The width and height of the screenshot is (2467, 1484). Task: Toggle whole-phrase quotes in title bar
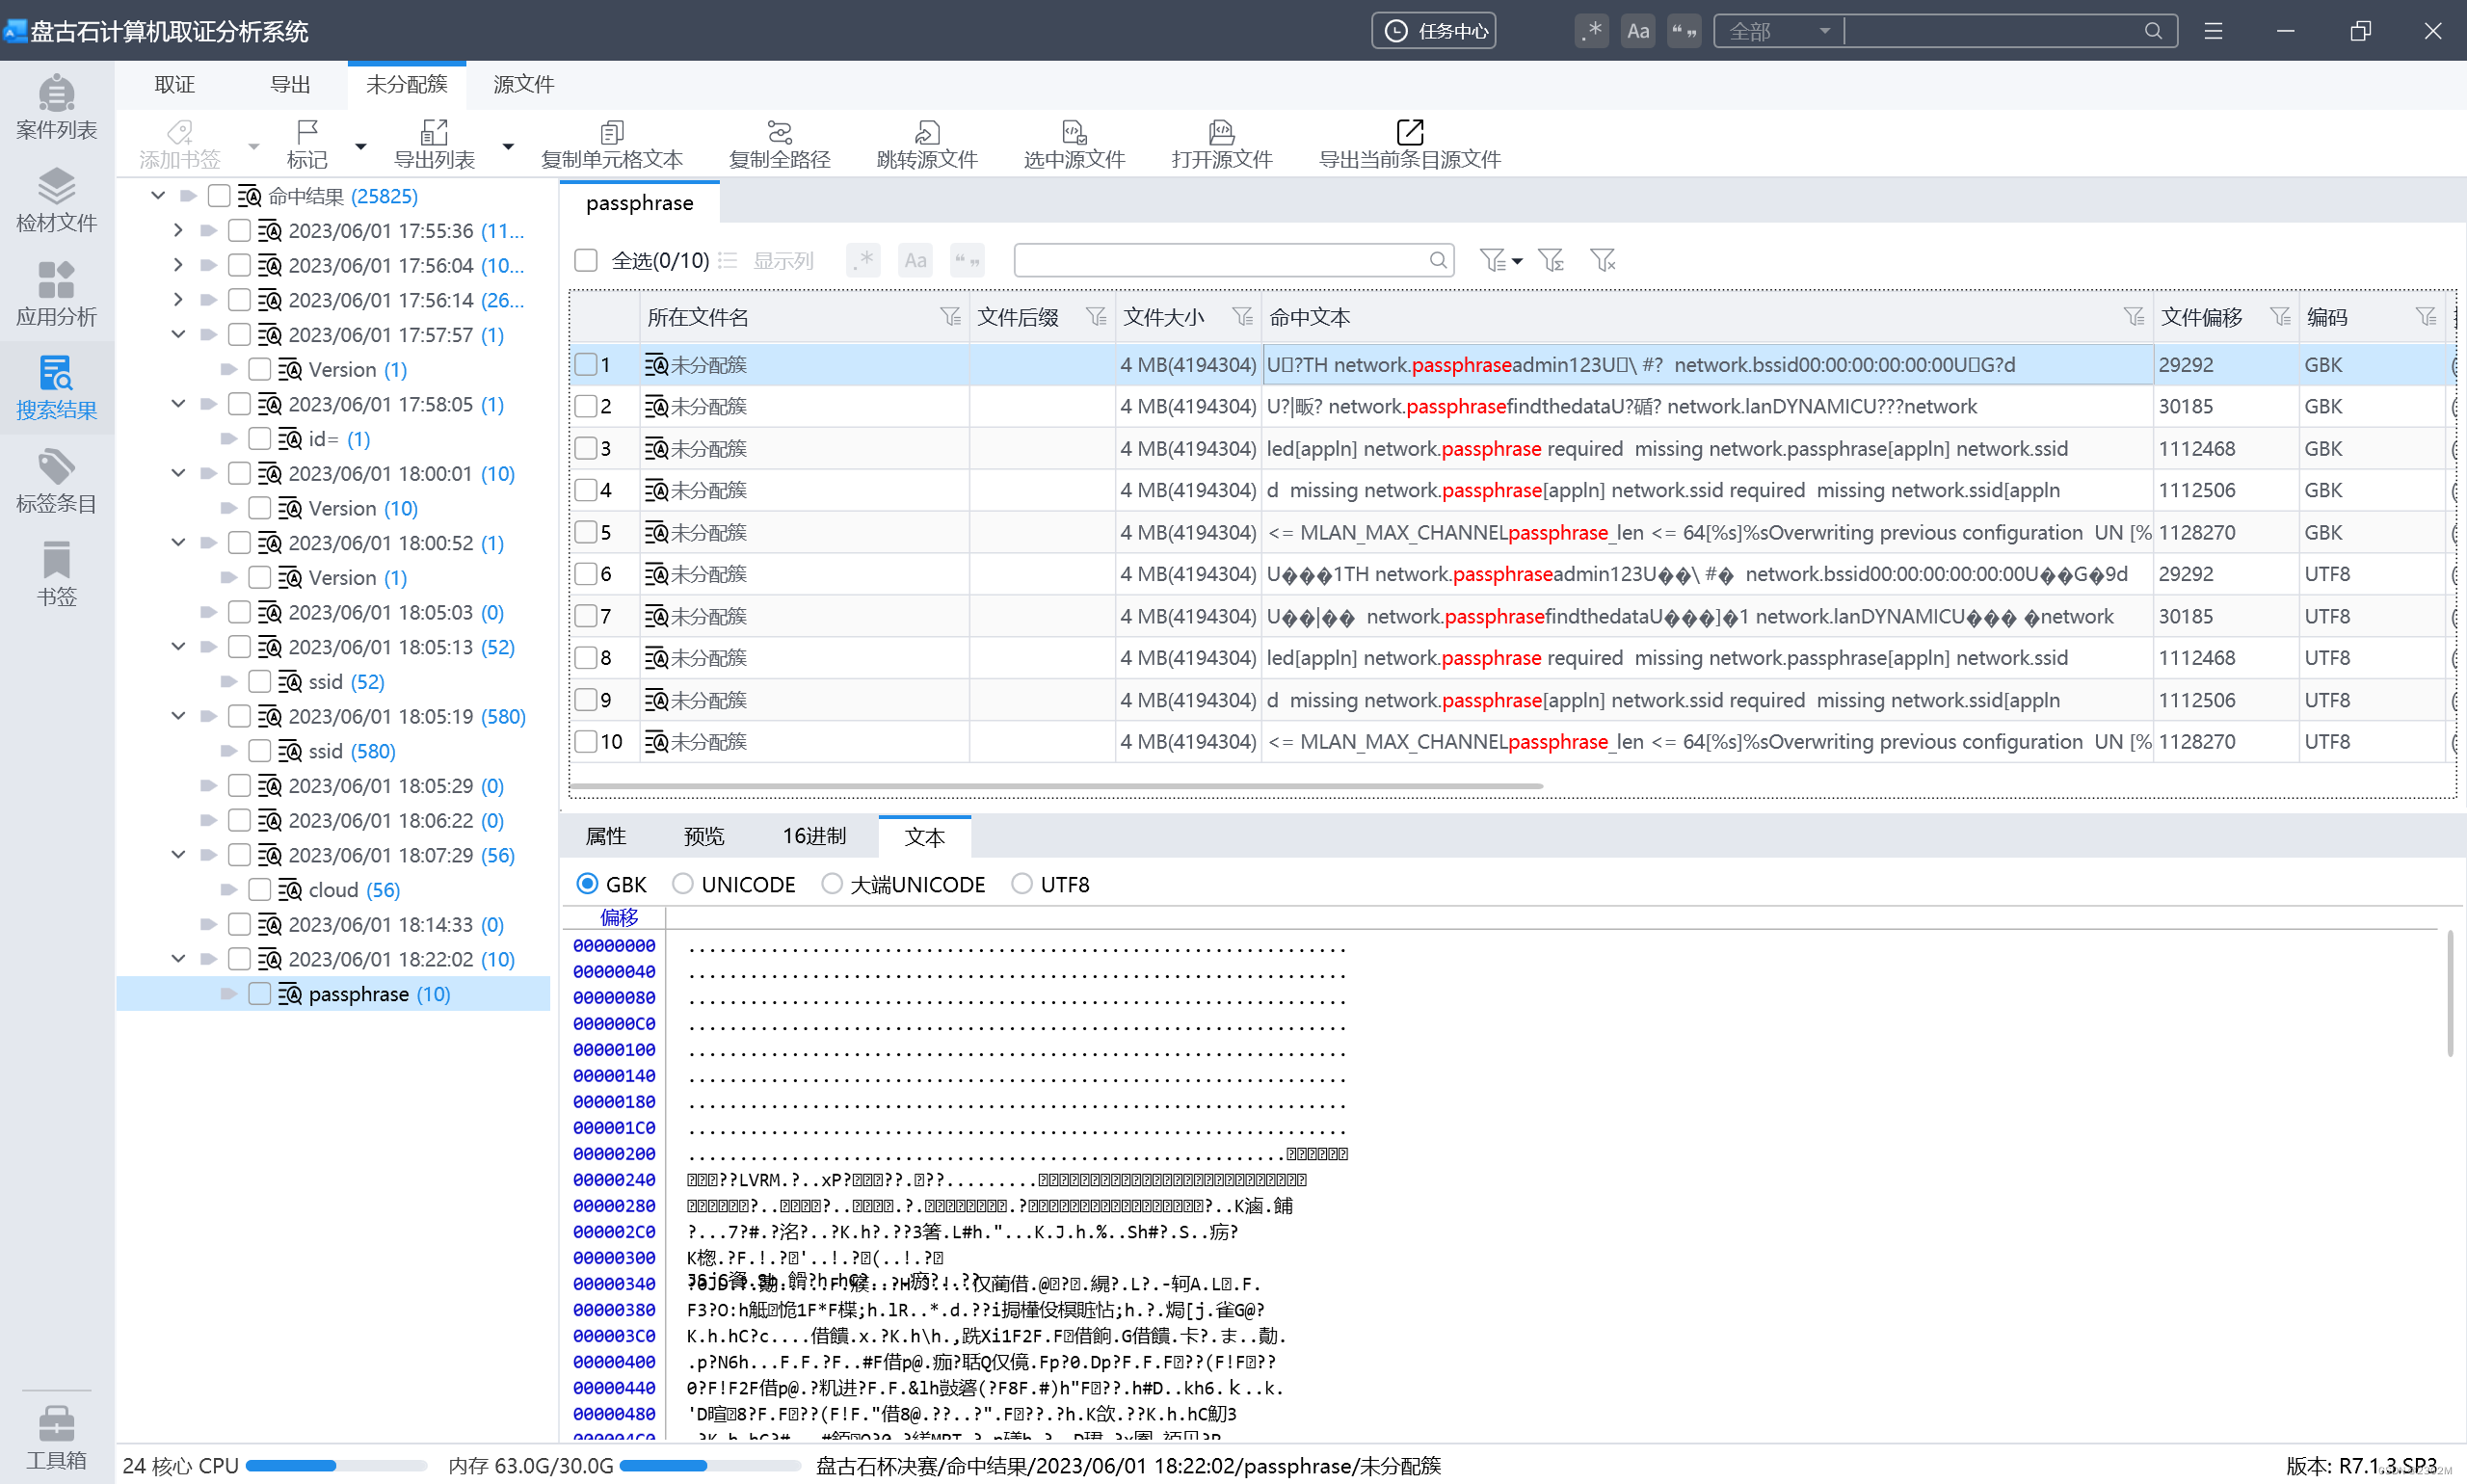coord(1684,31)
